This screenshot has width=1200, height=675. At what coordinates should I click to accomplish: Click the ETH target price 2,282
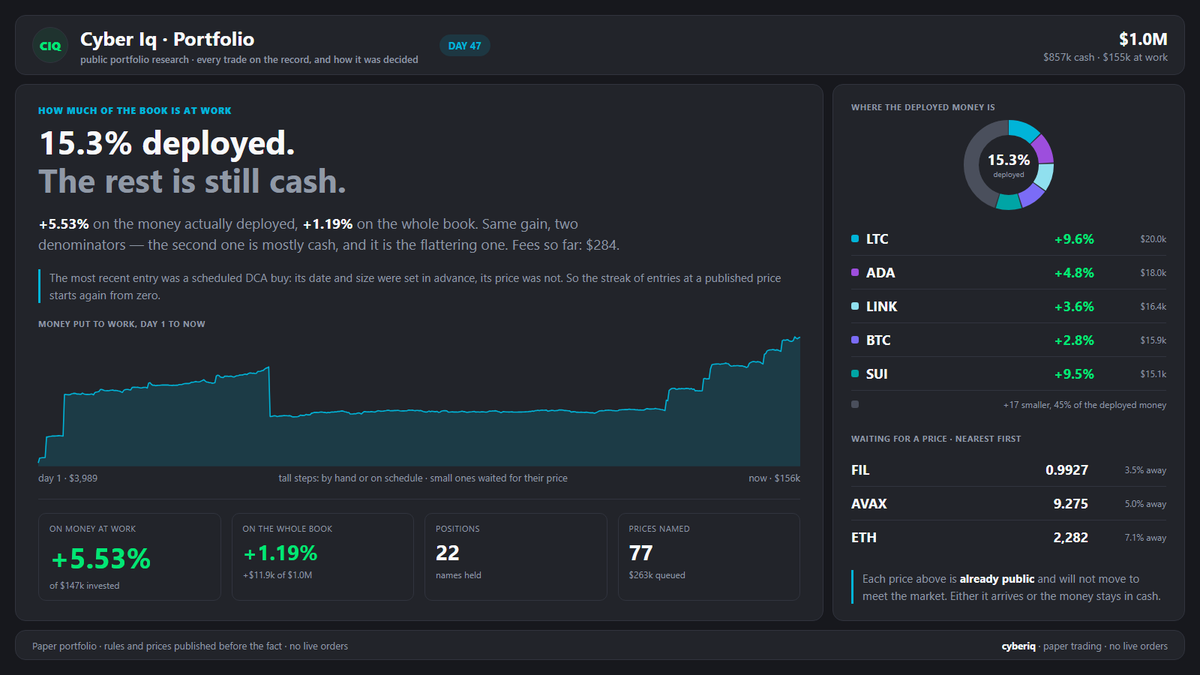point(1070,538)
